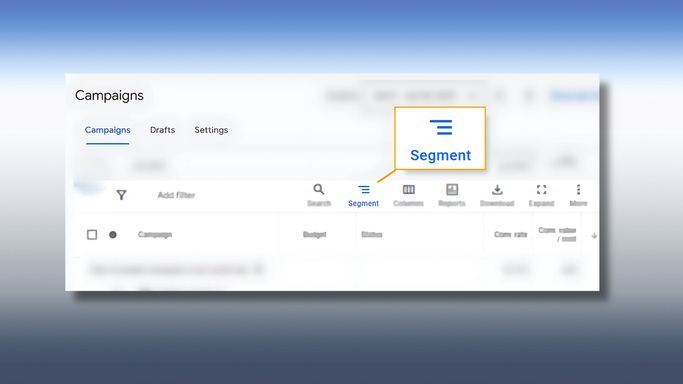Open the Reports icon
The height and width of the screenshot is (384, 683).
click(452, 189)
